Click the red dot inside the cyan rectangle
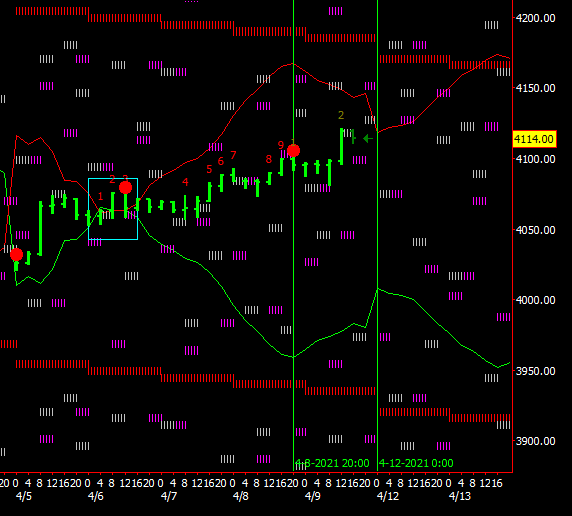The image size is (572, 516). pyautogui.click(x=125, y=188)
